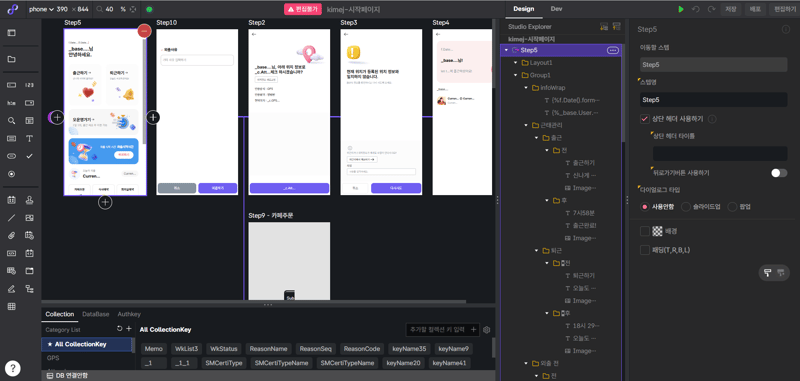Add step with plus circle below Step5
800x381 pixels.
click(105, 202)
